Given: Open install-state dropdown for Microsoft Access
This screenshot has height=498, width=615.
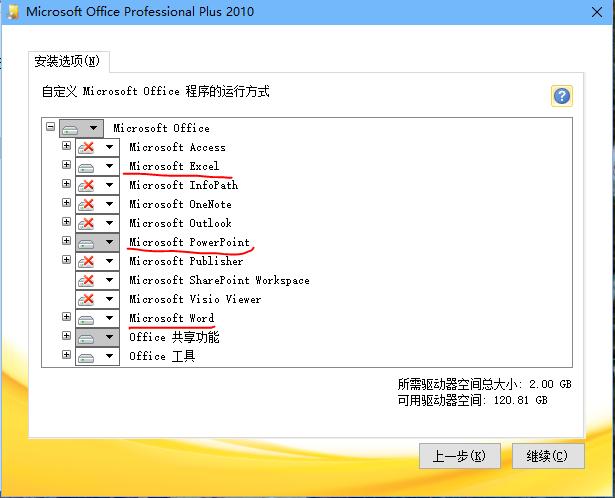Looking at the screenshot, I should (98, 147).
